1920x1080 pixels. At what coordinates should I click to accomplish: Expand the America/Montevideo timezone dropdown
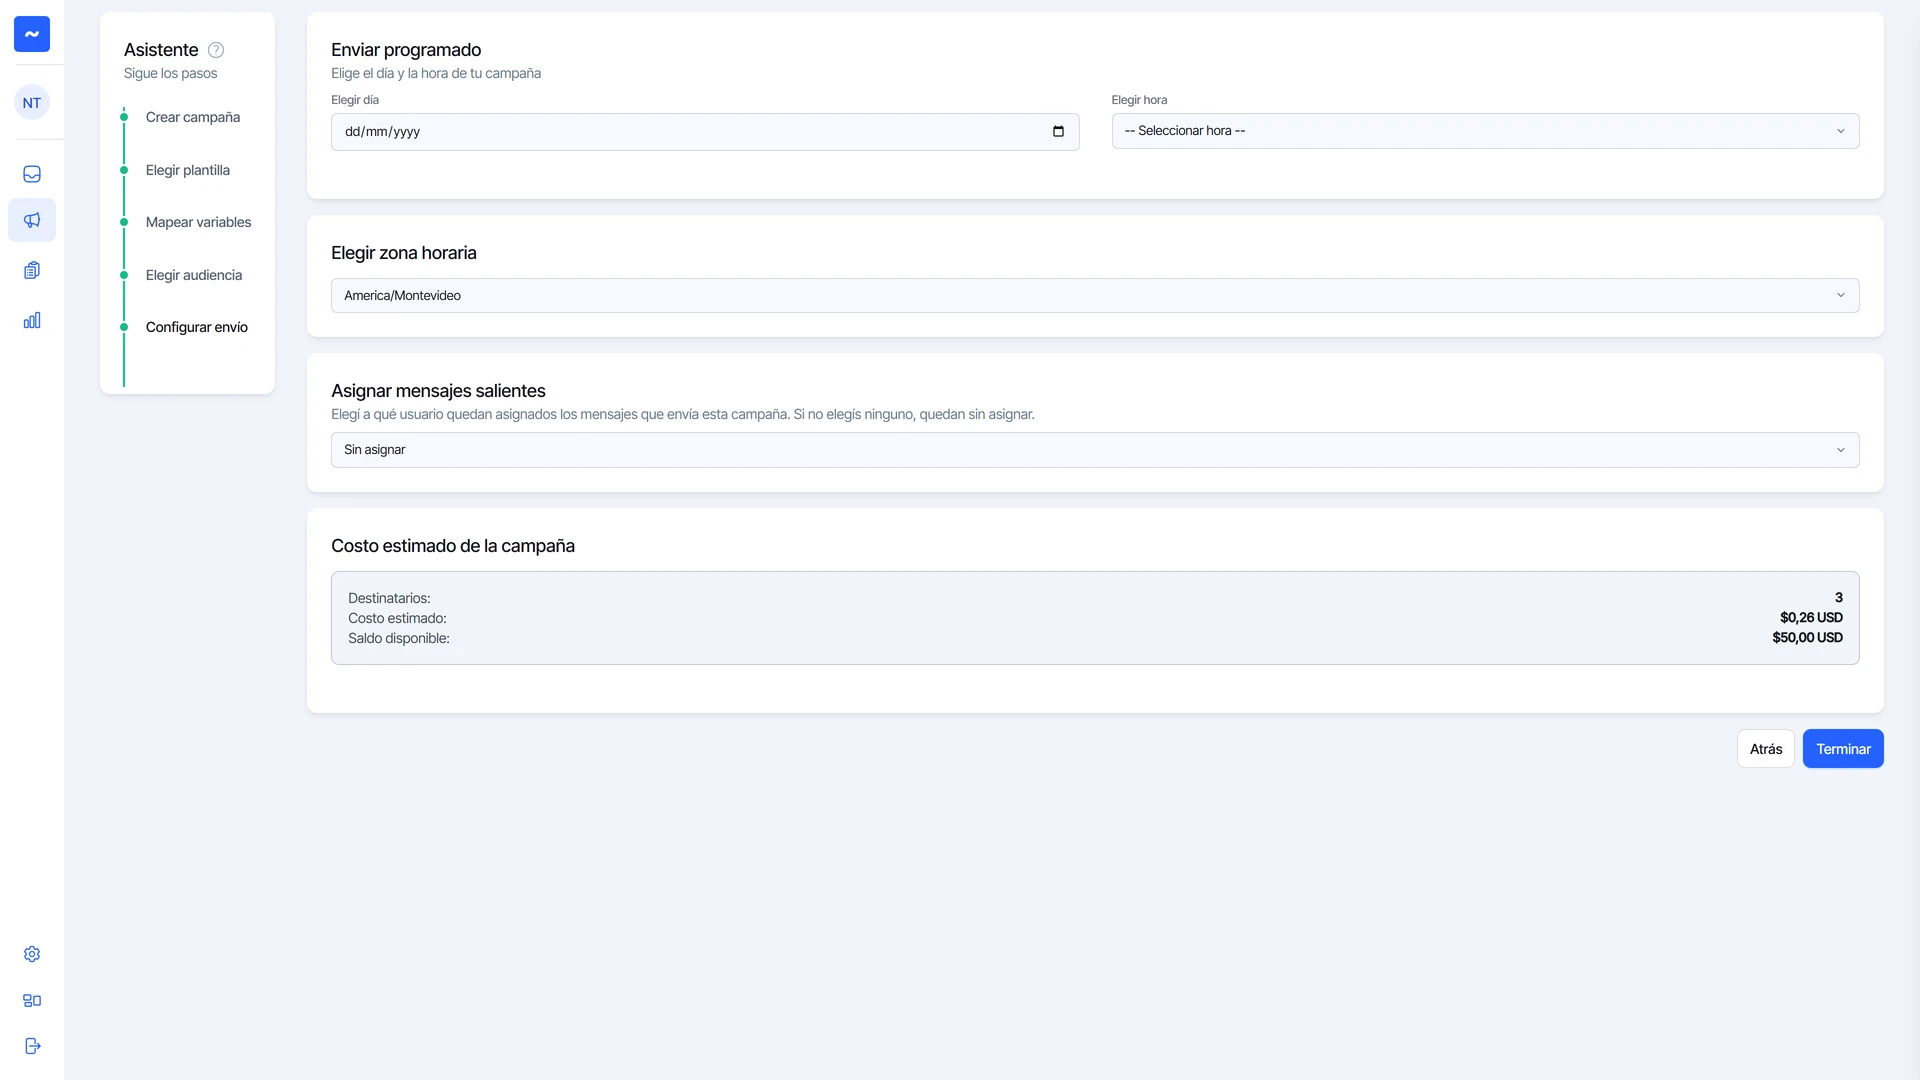click(1095, 296)
